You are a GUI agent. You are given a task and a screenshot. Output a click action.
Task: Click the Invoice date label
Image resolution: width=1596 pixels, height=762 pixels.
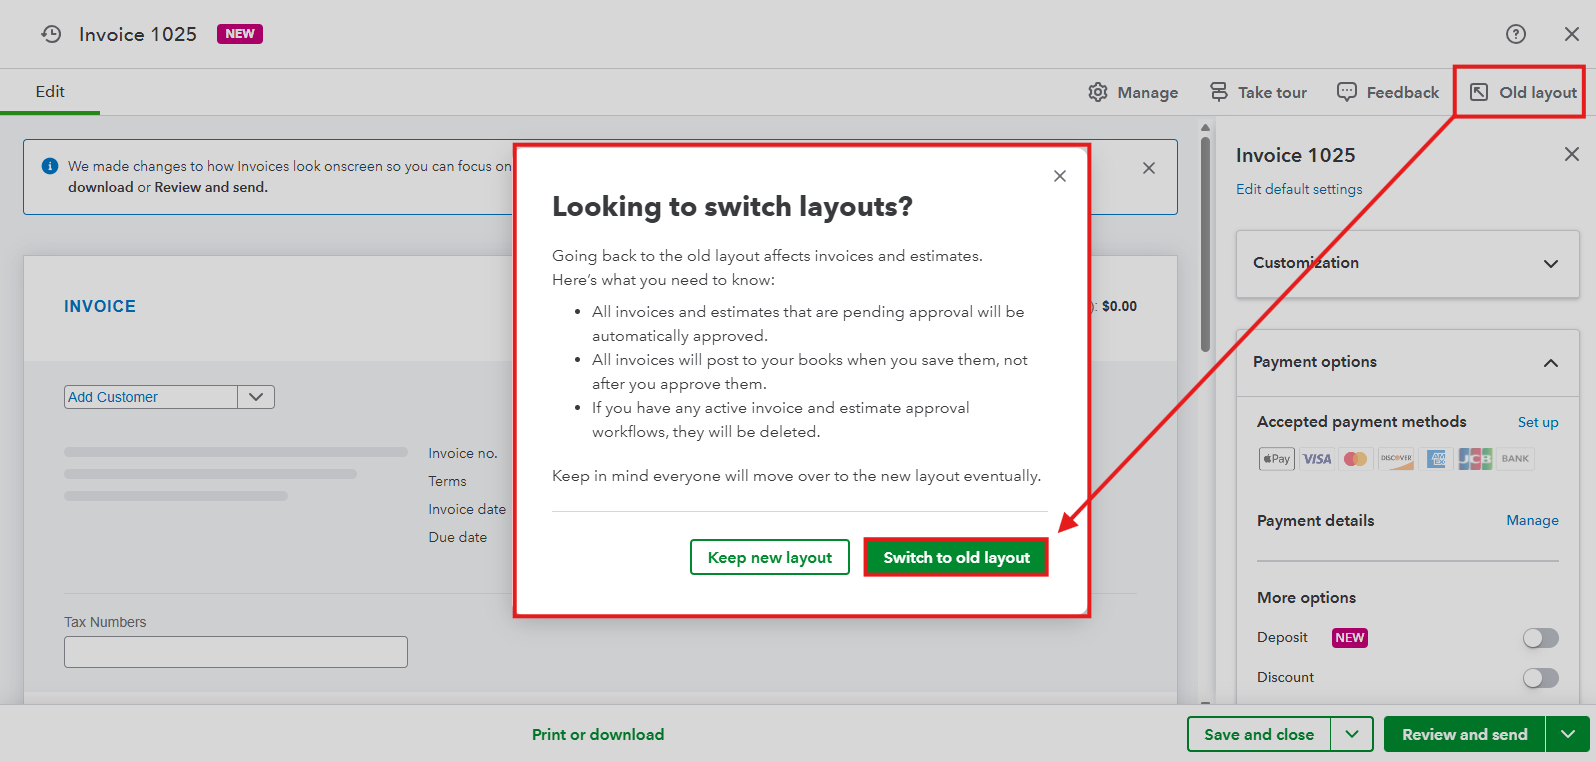[467, 509]
